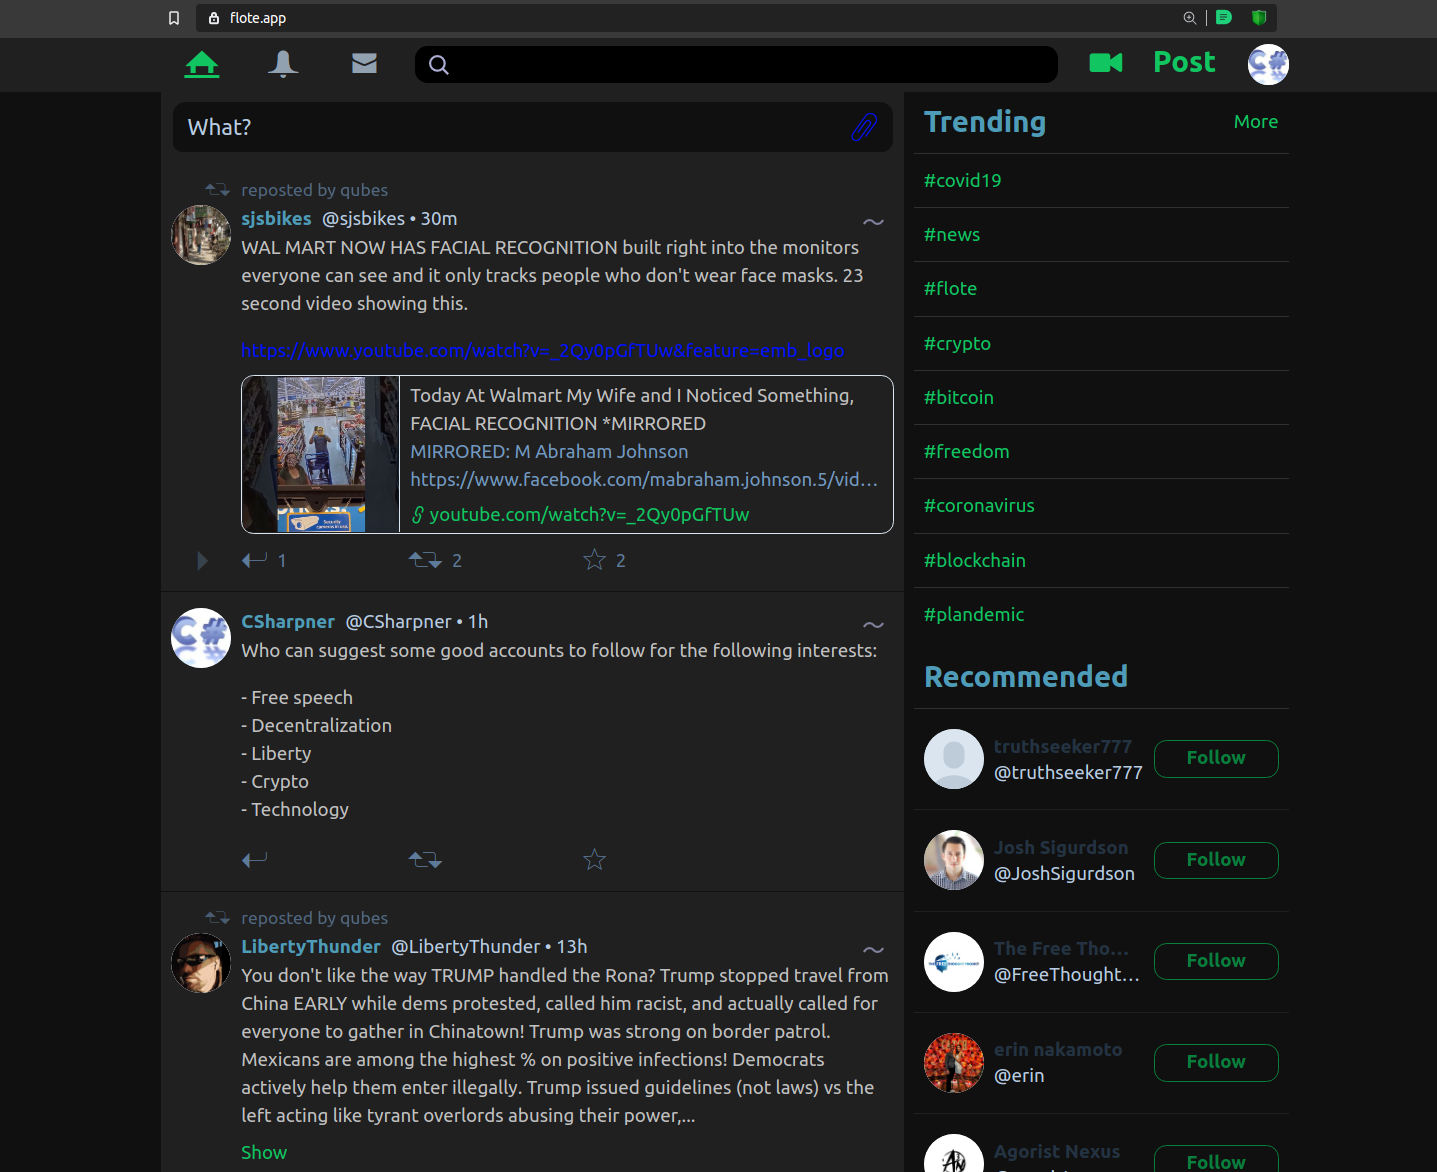The height and width of the screenshot is (1172, 1437).
Task: Open the #plandemic trending tag
Action: (974, 615)
